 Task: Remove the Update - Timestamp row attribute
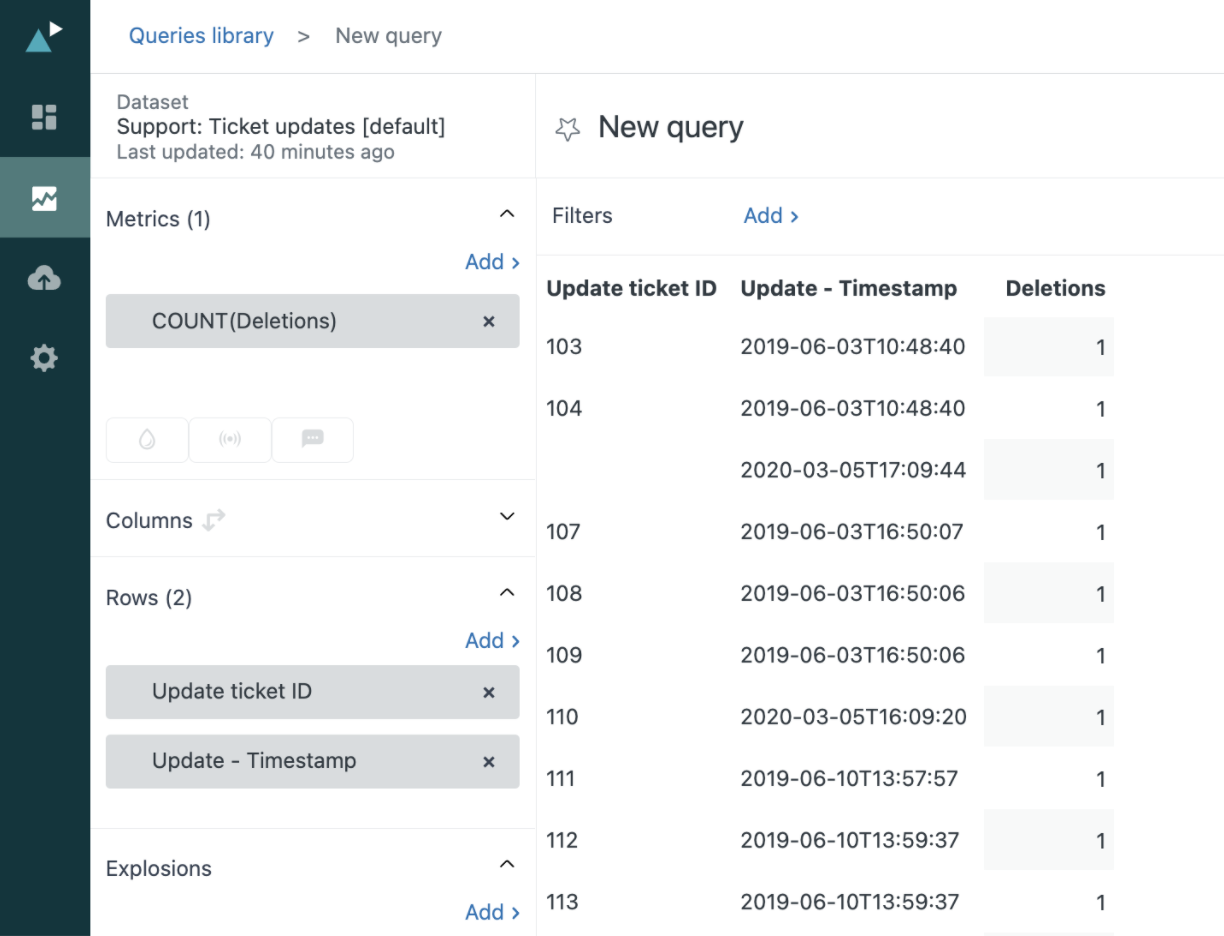click(489, 762)
